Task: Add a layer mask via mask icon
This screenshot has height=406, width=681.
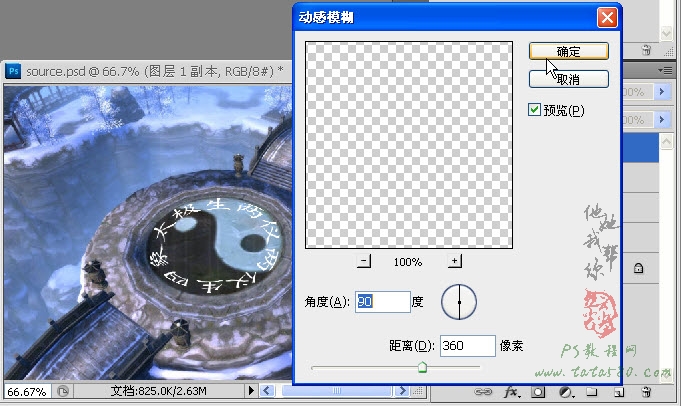Action: click(x=538, y=392)
